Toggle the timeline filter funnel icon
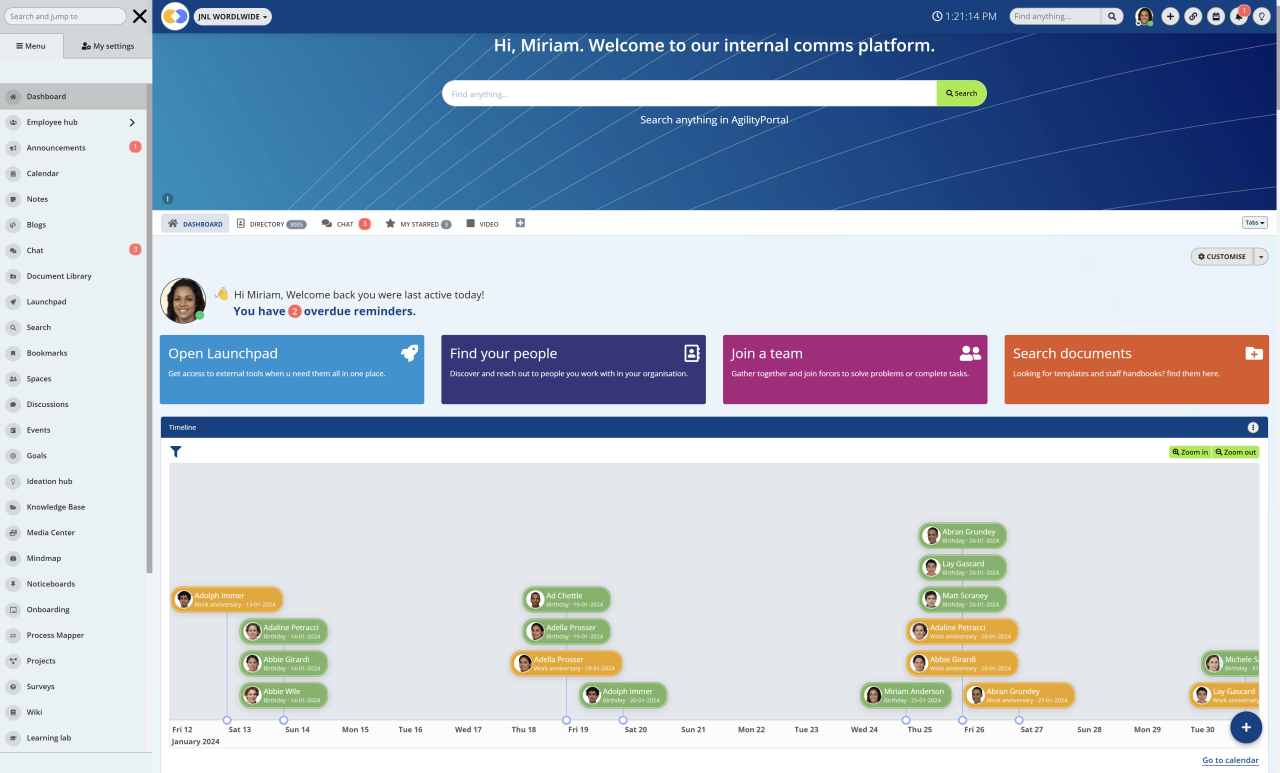Screen dimensions: 1280x773 click(x=175, y=451)
